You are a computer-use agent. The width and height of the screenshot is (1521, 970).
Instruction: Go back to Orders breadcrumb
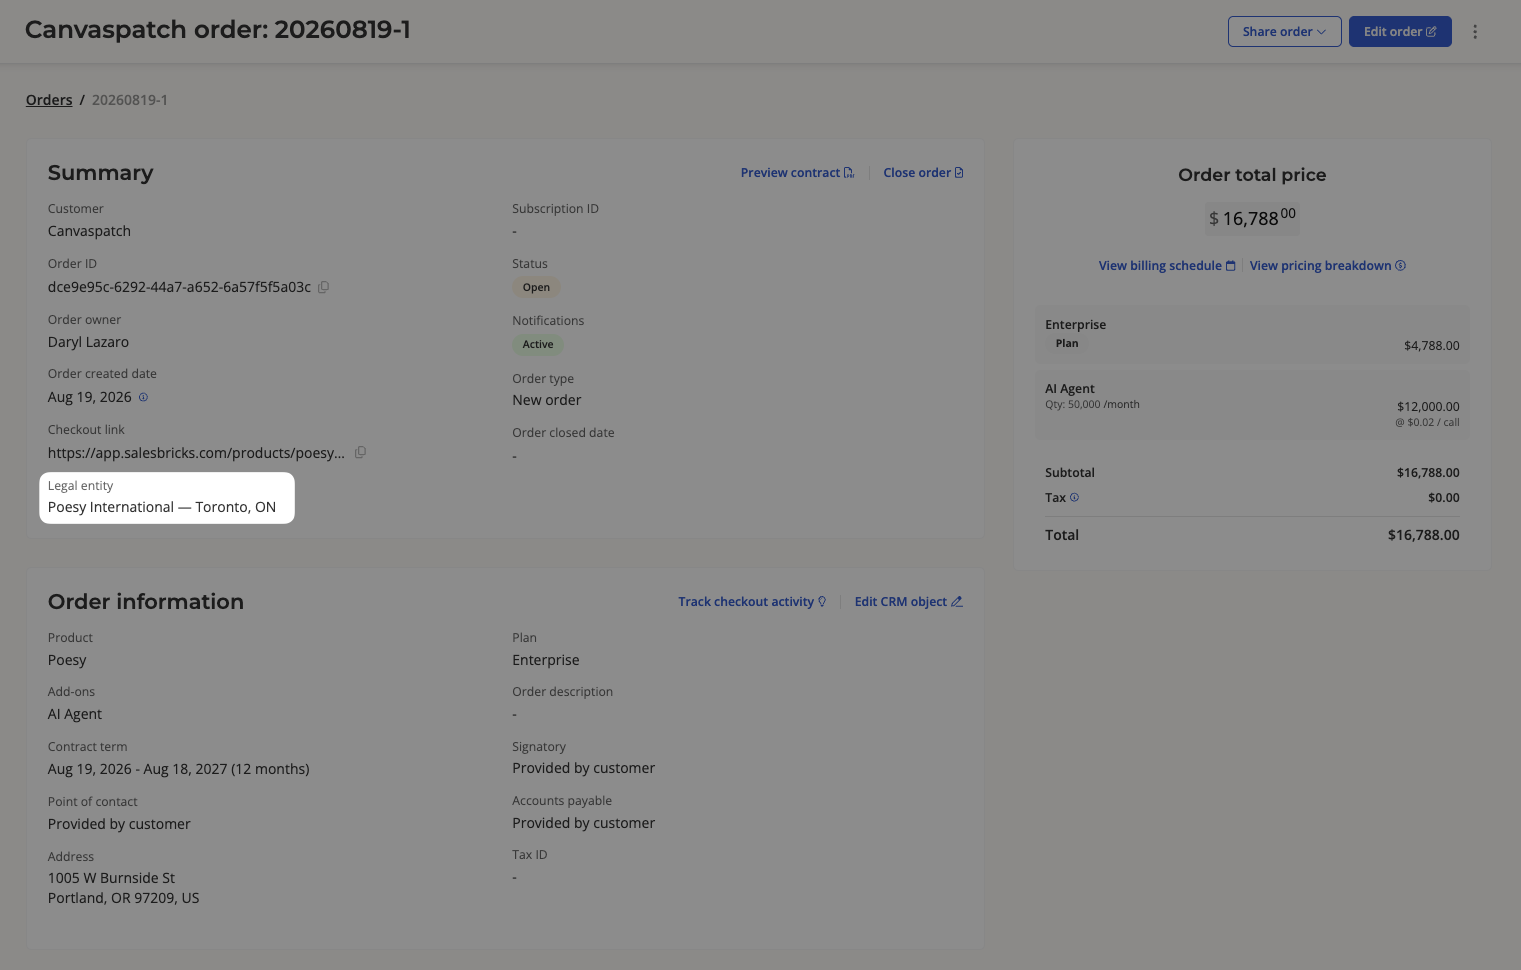49,100
